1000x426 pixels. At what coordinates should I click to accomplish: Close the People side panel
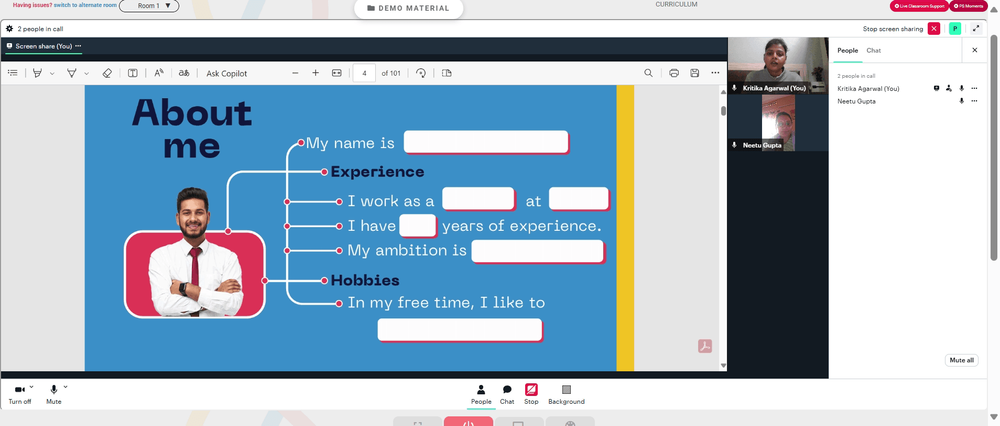[974, 50]
